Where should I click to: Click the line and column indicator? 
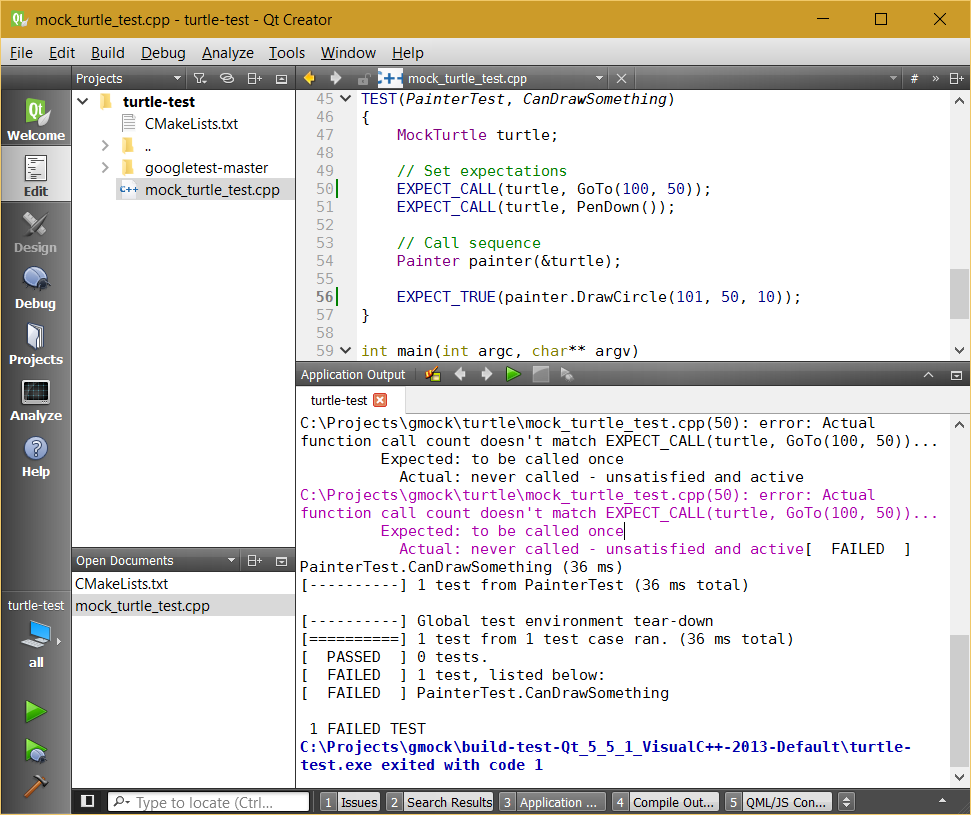(914, 79)
